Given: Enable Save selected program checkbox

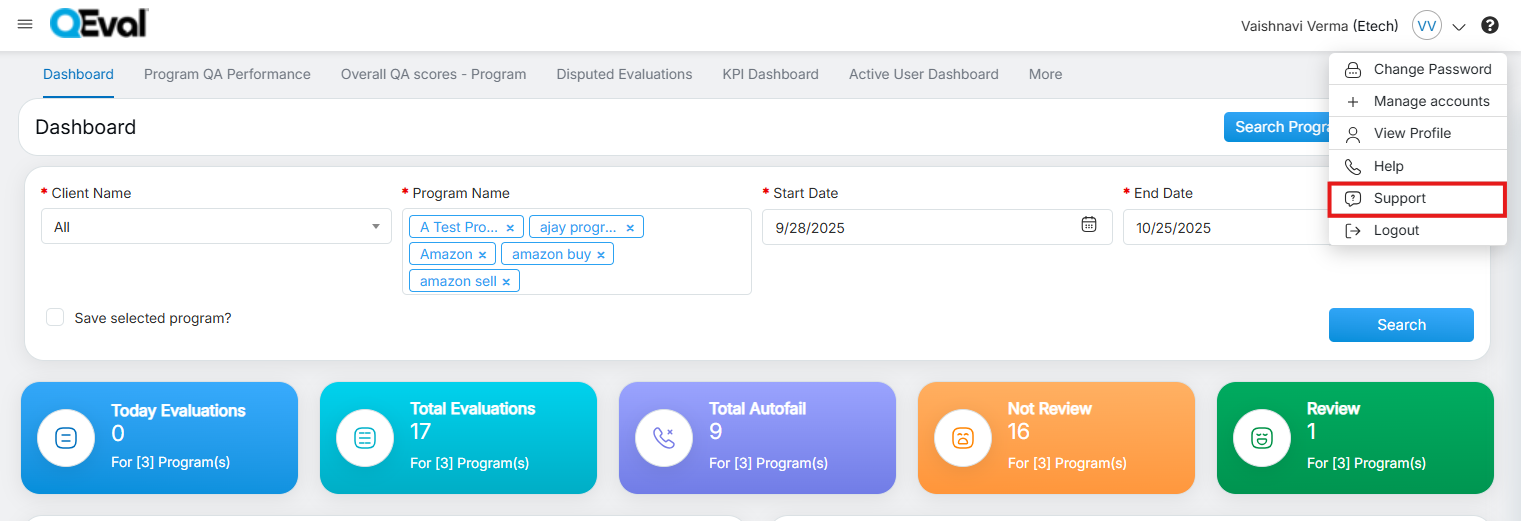Looking at the screenshot, I should point(56,318).
